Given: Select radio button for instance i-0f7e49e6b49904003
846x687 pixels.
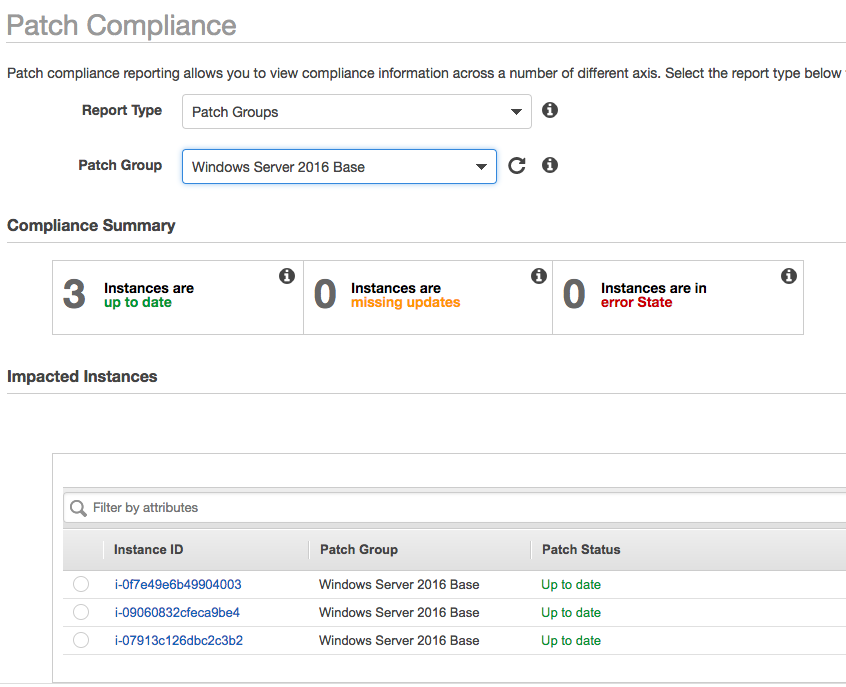Looking at the screenshot, I should click(x=81, y=584).
